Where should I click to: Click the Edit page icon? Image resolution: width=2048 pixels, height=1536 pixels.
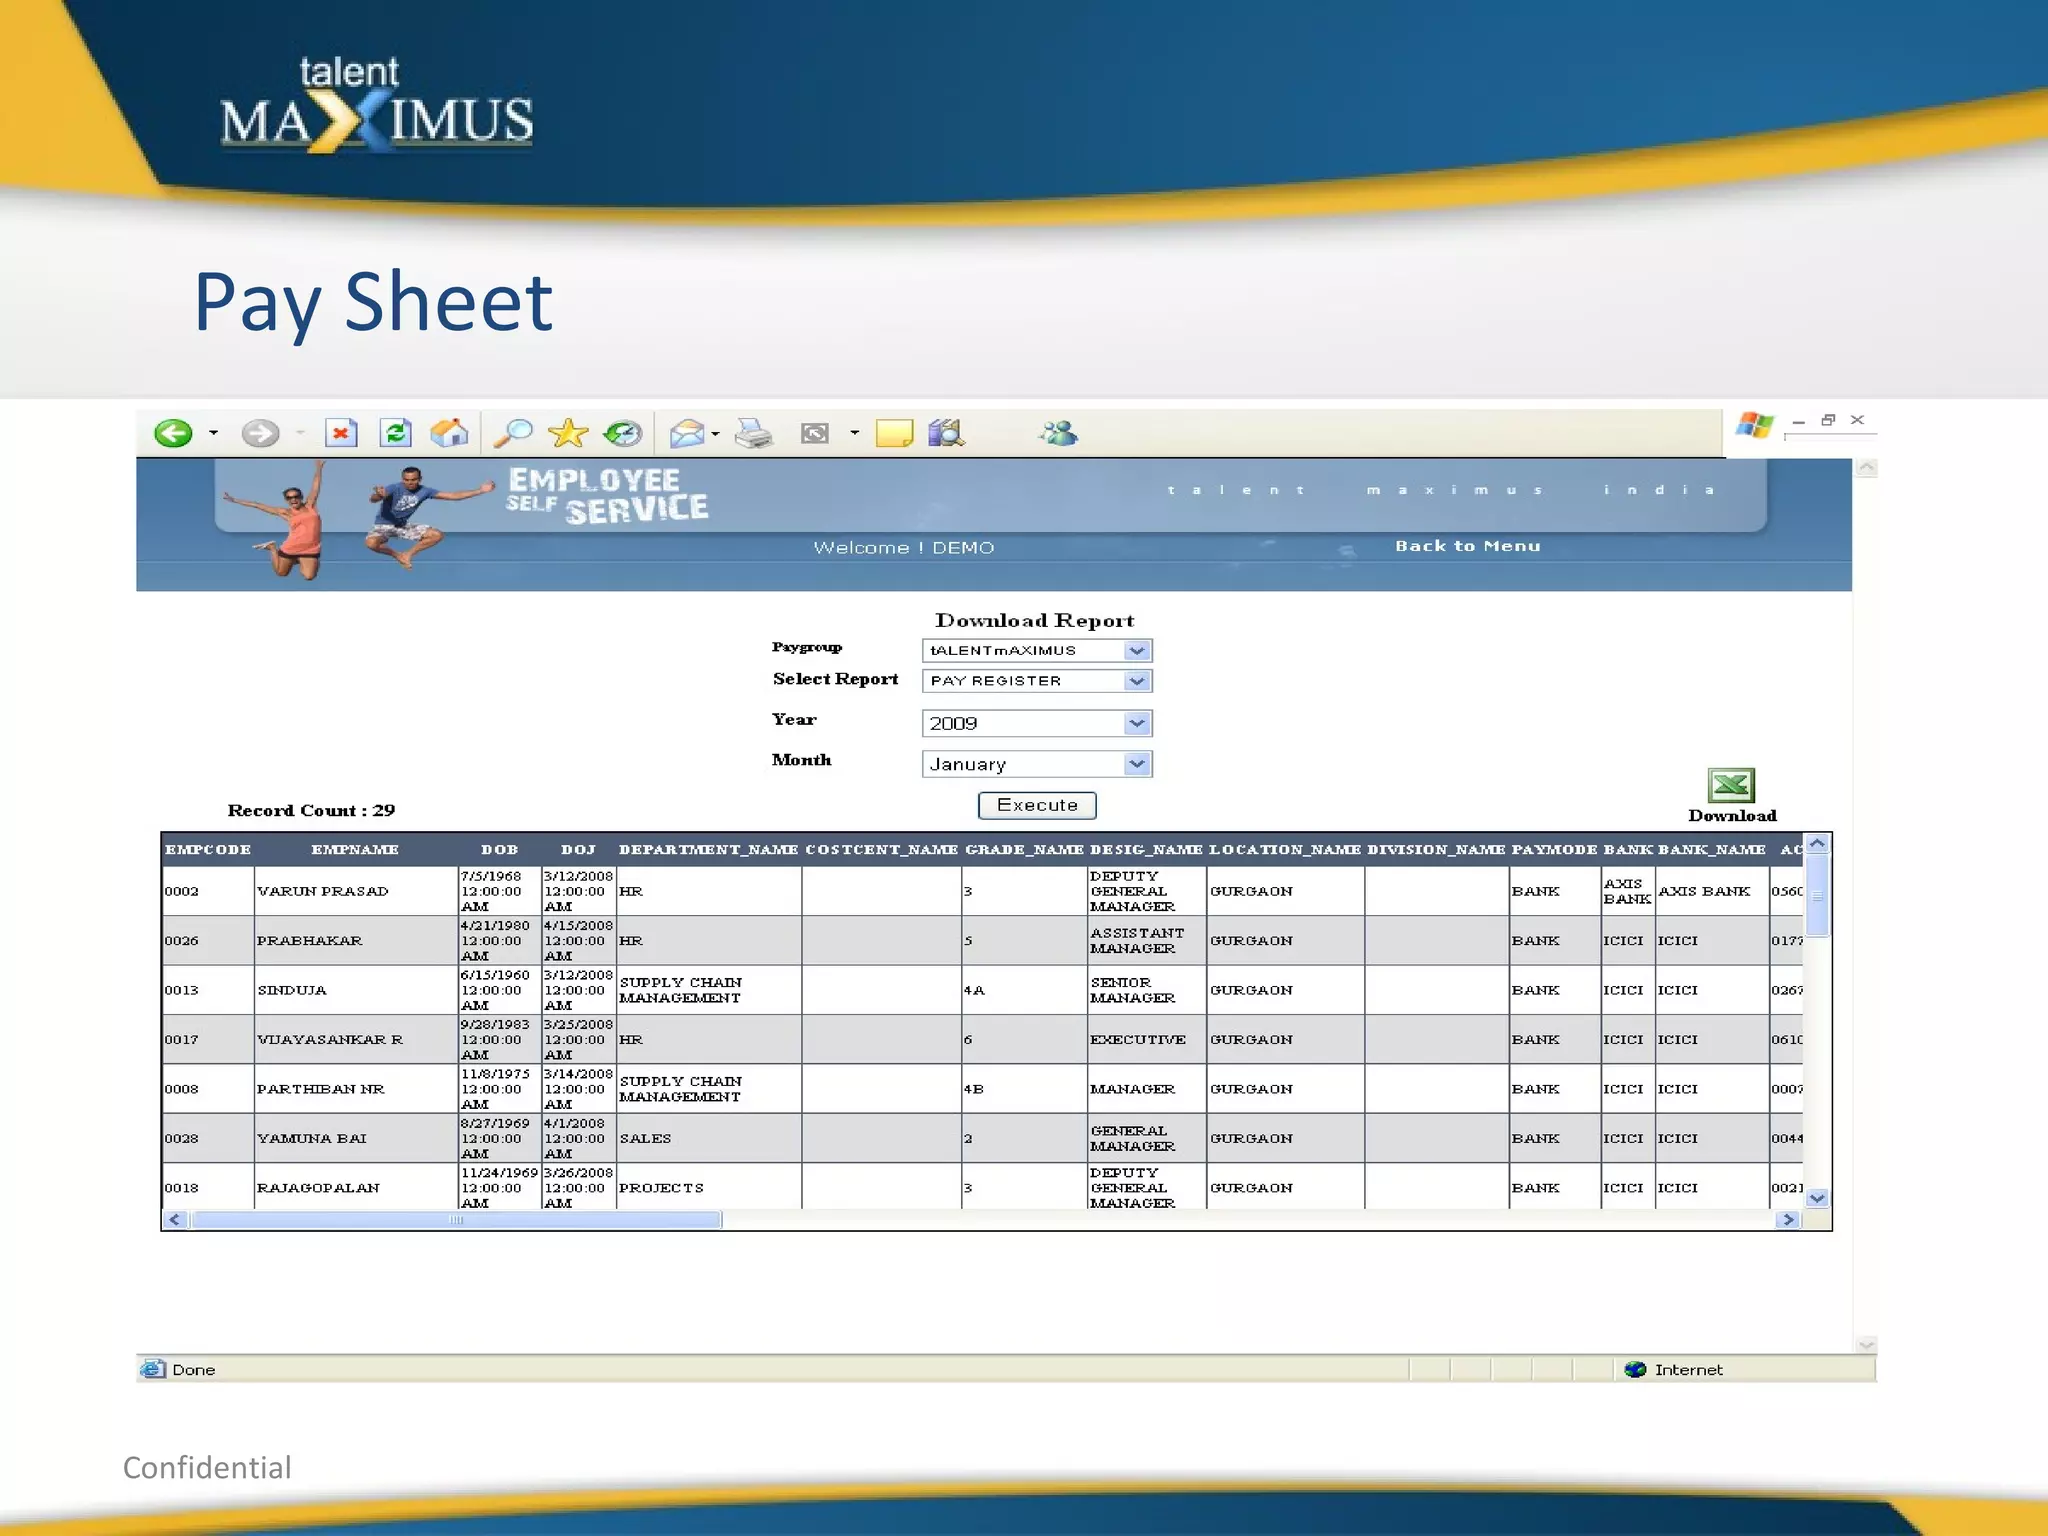(x=815, y=433)
